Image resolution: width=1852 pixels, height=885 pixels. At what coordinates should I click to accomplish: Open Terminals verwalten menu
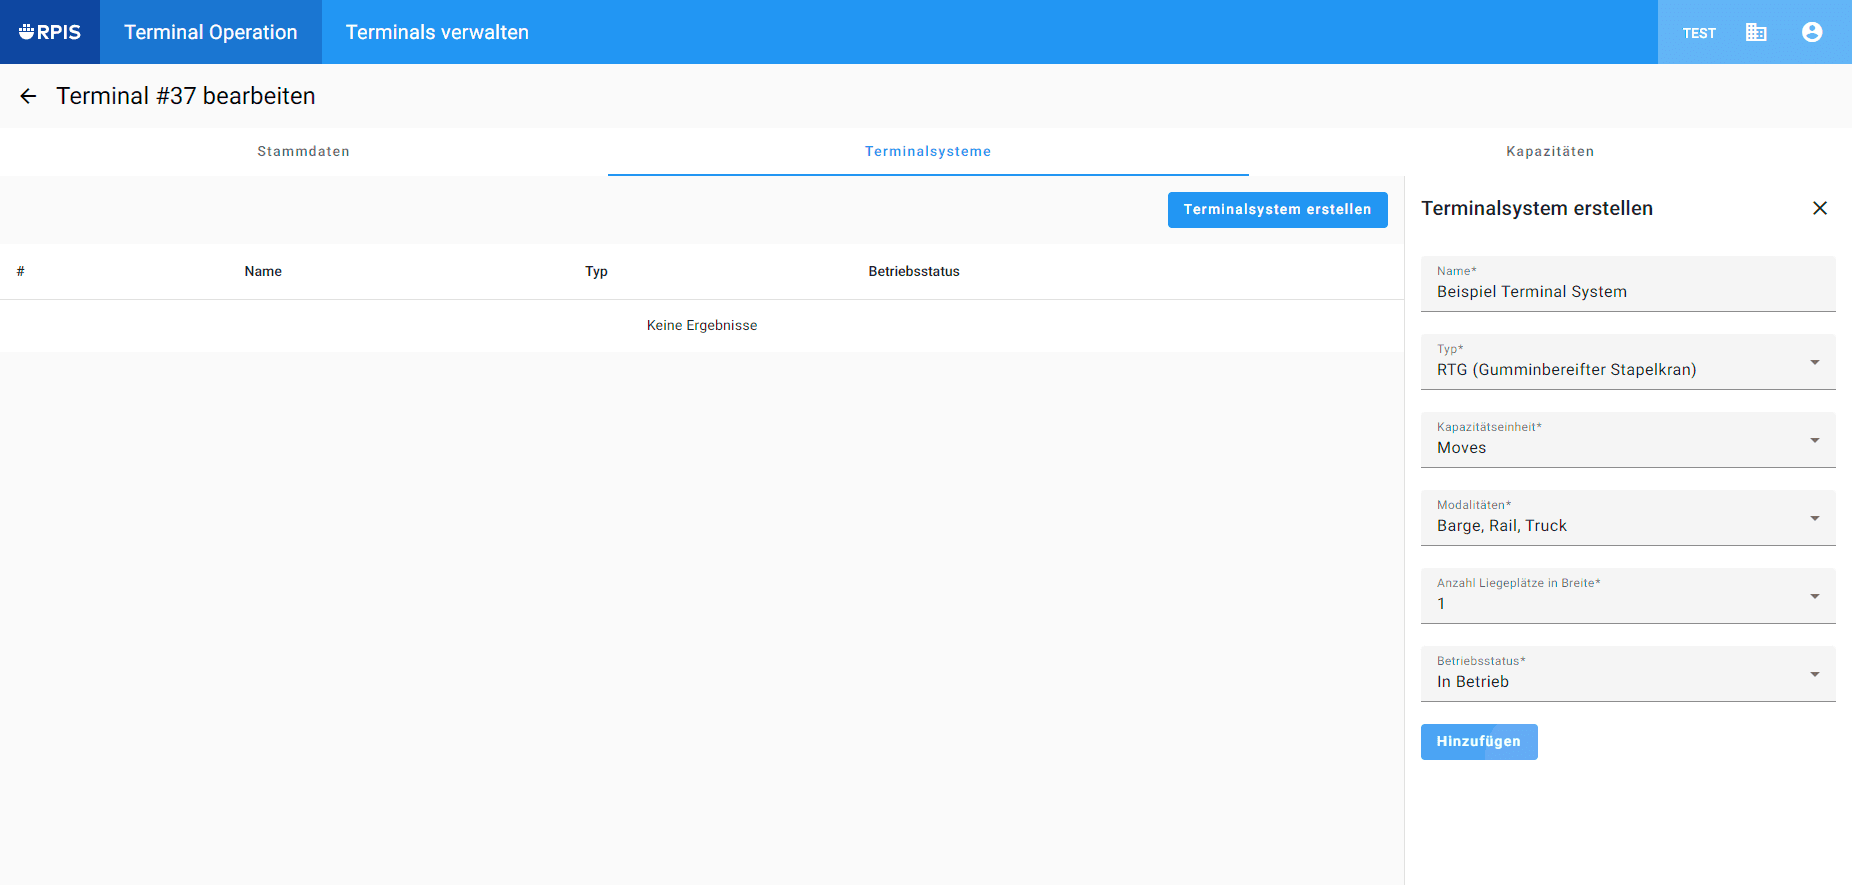(437, 32)
